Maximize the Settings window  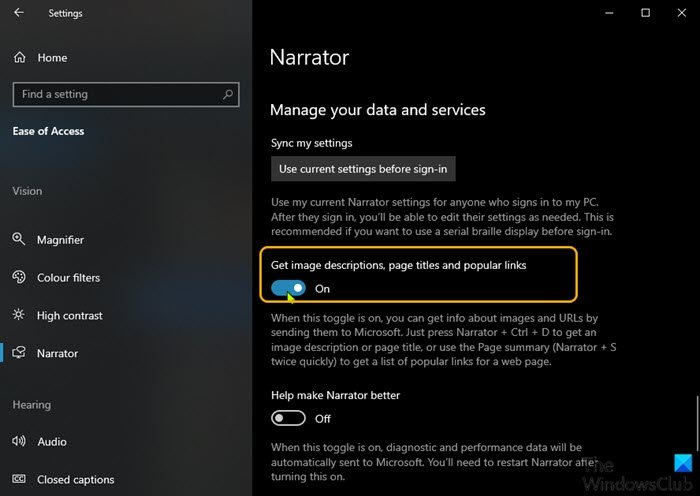click(645, 13)
